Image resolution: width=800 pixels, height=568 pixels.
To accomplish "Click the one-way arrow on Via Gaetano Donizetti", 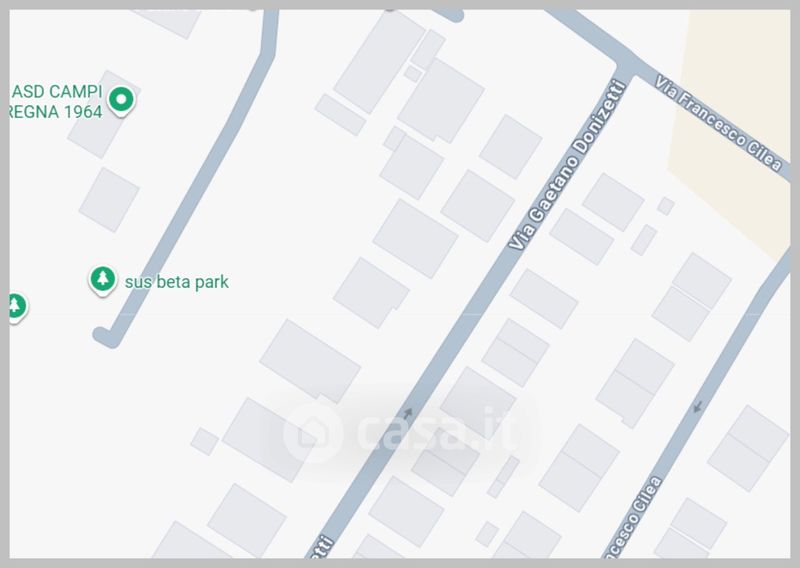I will 408,412.
